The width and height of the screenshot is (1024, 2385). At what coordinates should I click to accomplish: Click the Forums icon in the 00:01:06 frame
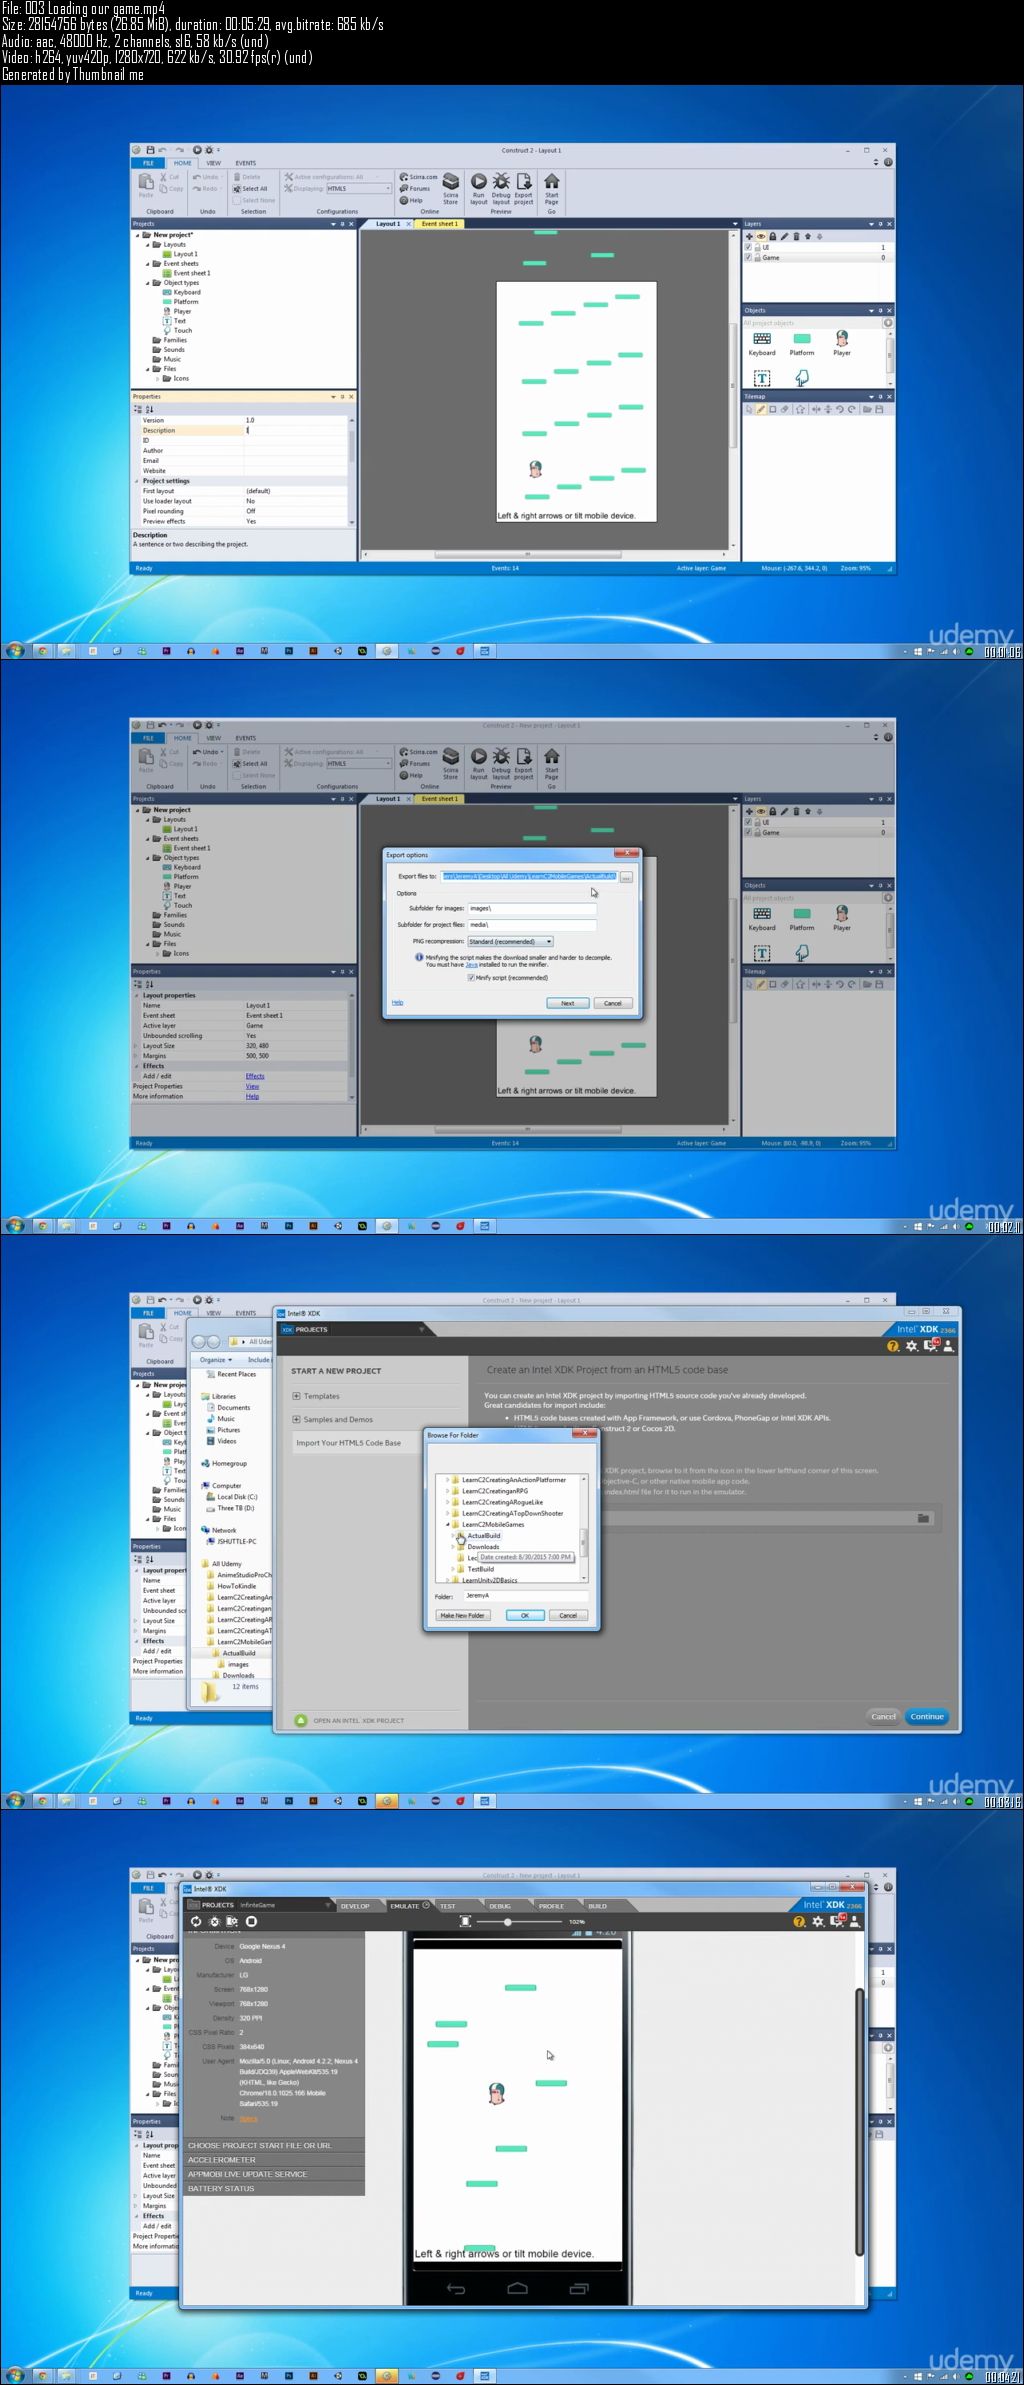tap(403, 188)
